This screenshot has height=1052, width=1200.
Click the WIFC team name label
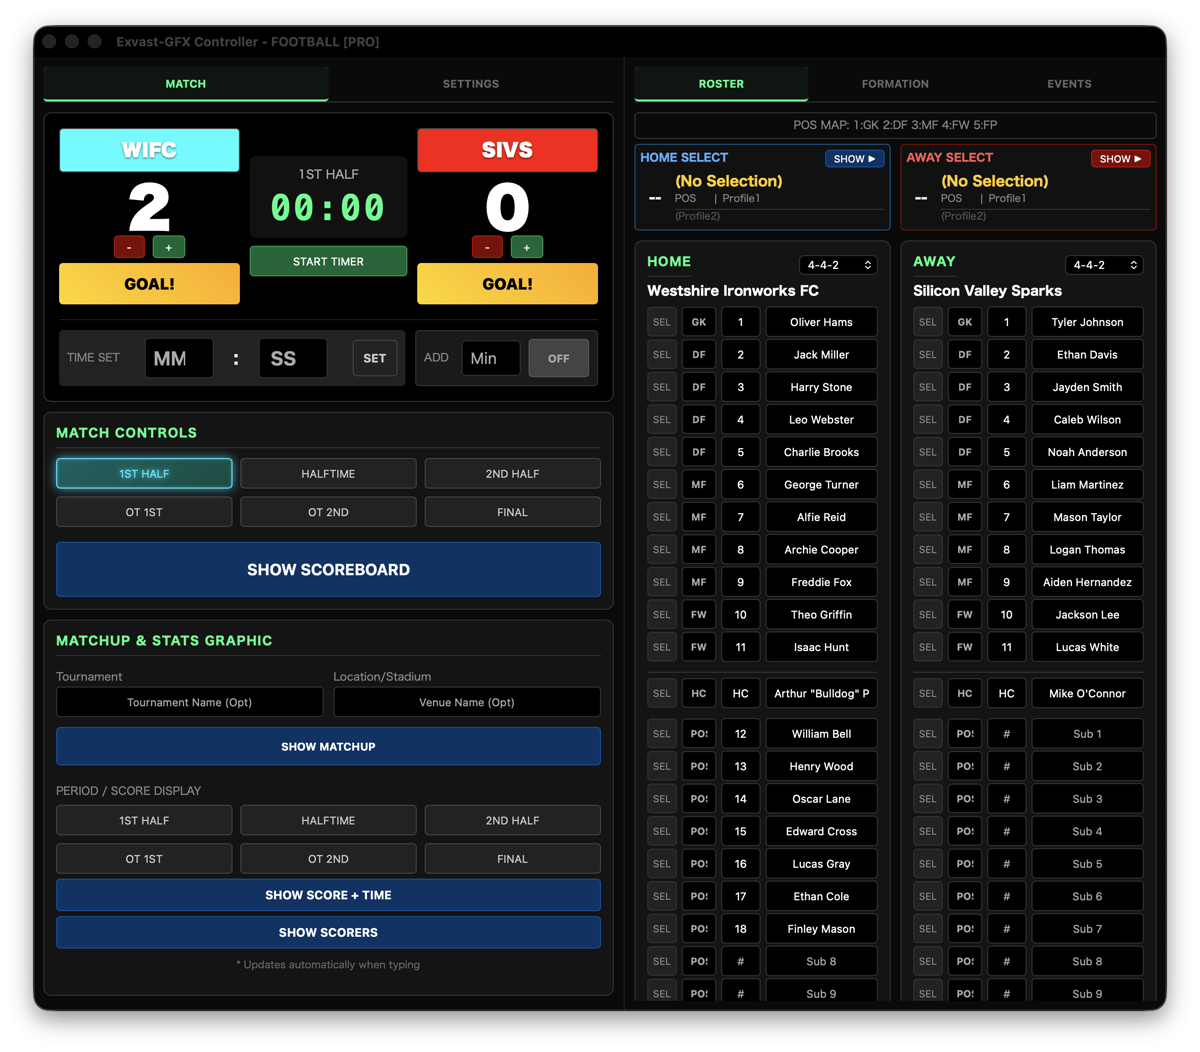149,150
